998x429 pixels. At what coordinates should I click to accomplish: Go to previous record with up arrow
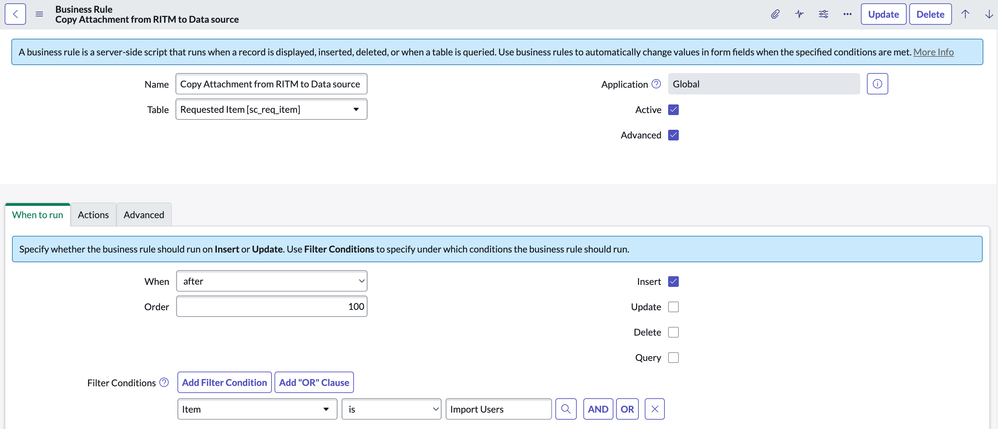[x=965, y=14]
